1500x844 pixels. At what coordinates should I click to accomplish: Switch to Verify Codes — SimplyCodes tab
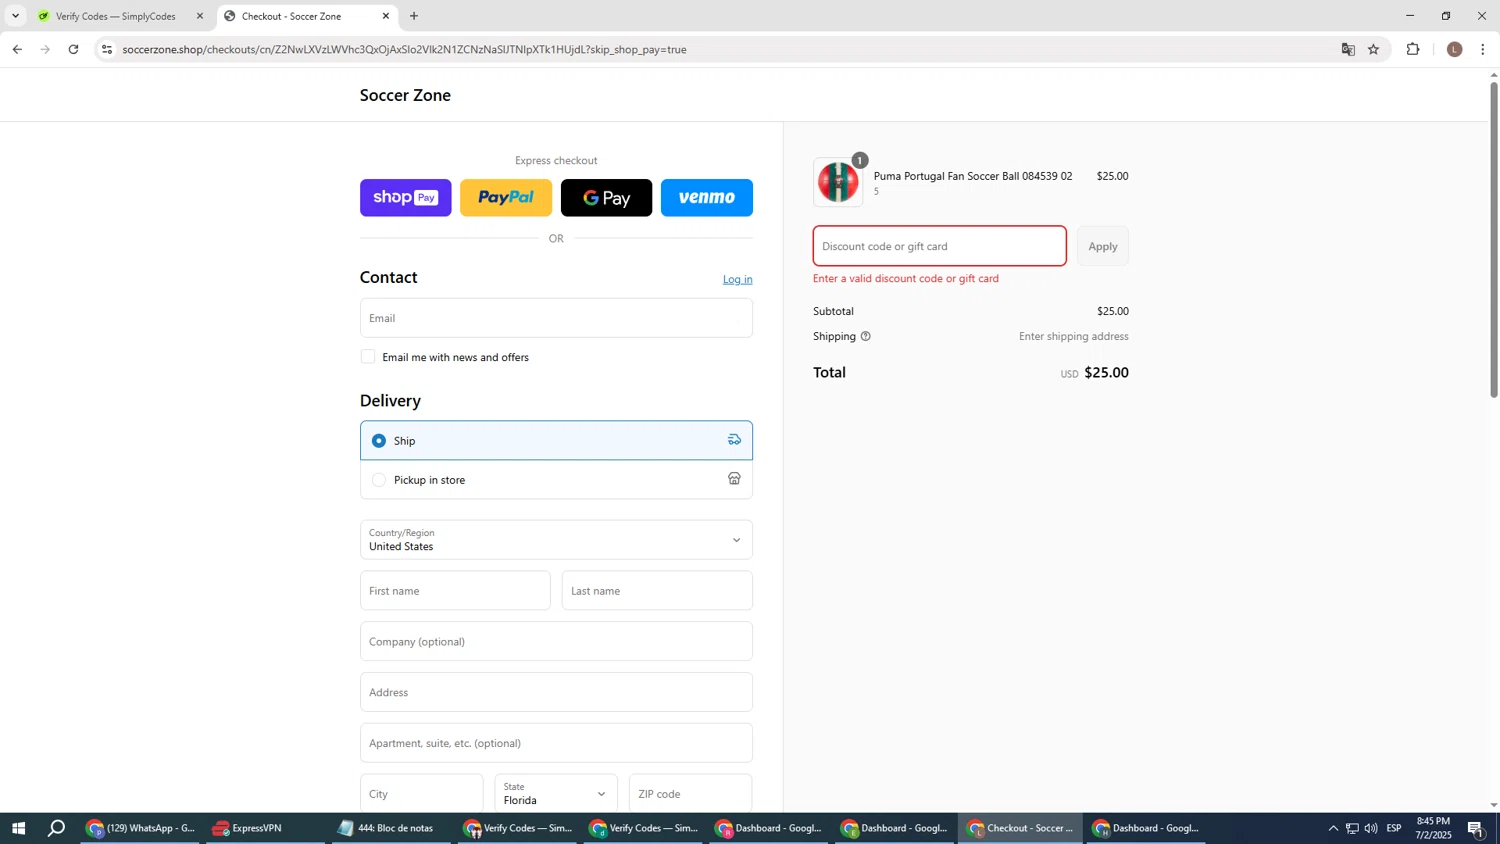point(119,16)
